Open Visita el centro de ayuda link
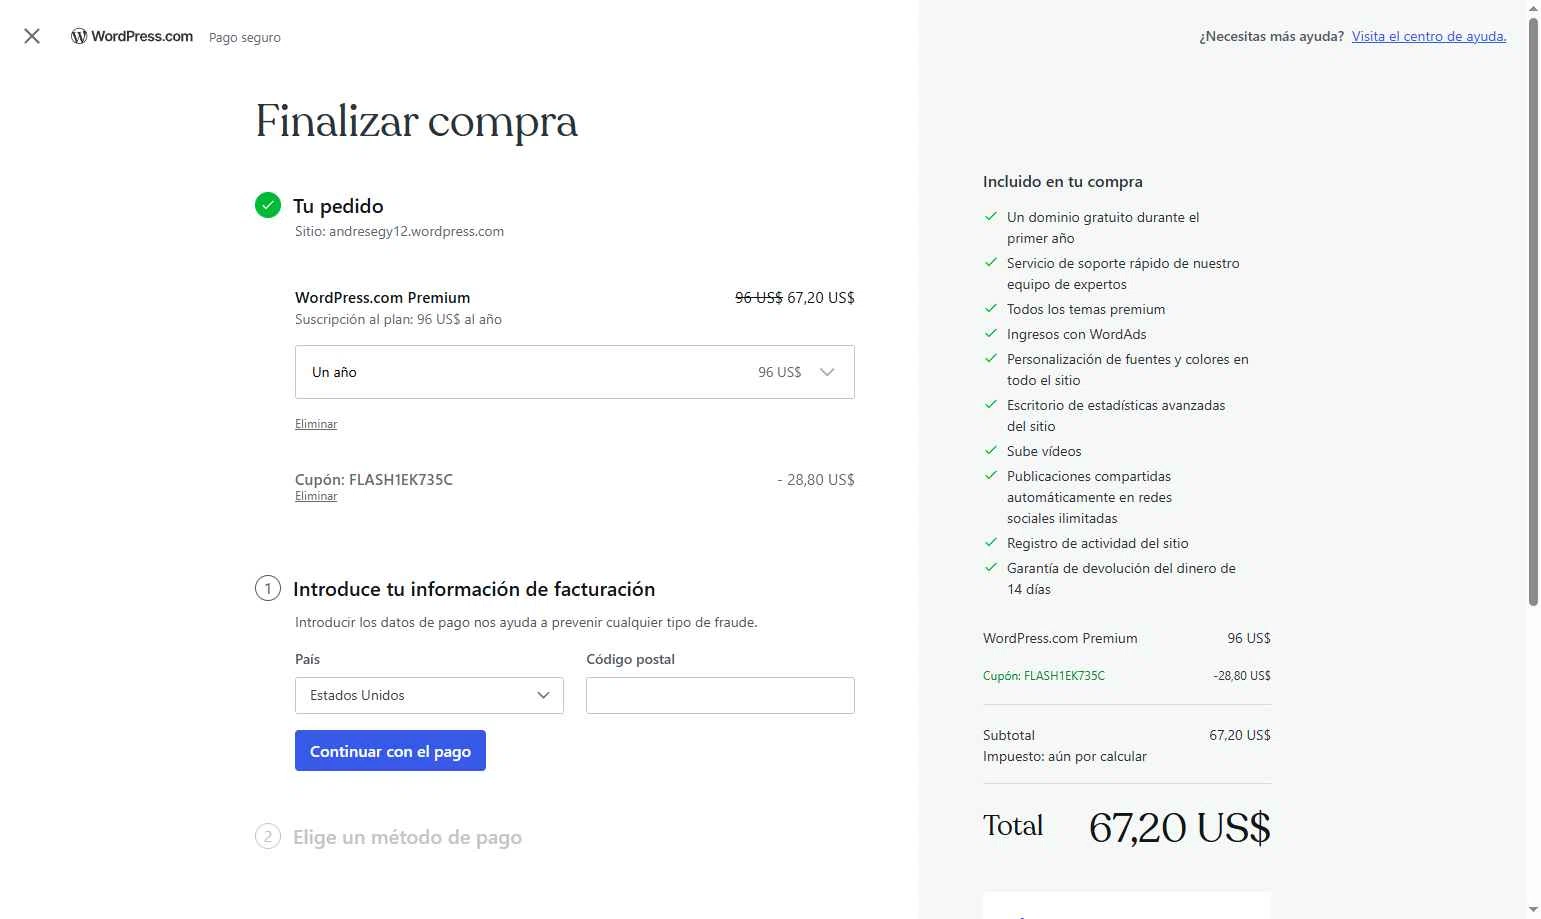This screenshot has width=1541, height=919. coord(1428,36)
